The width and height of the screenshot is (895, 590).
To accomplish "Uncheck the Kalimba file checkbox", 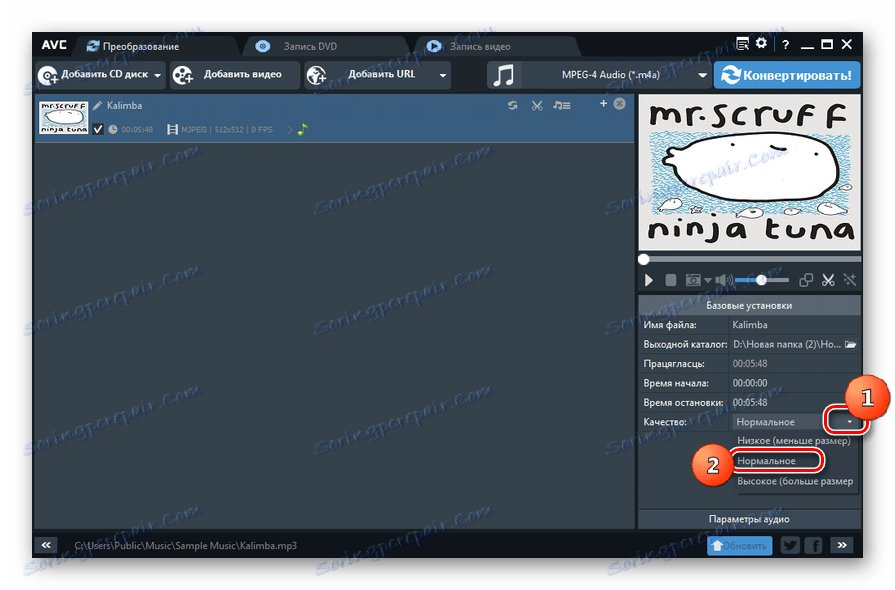I will click(98, 130).
